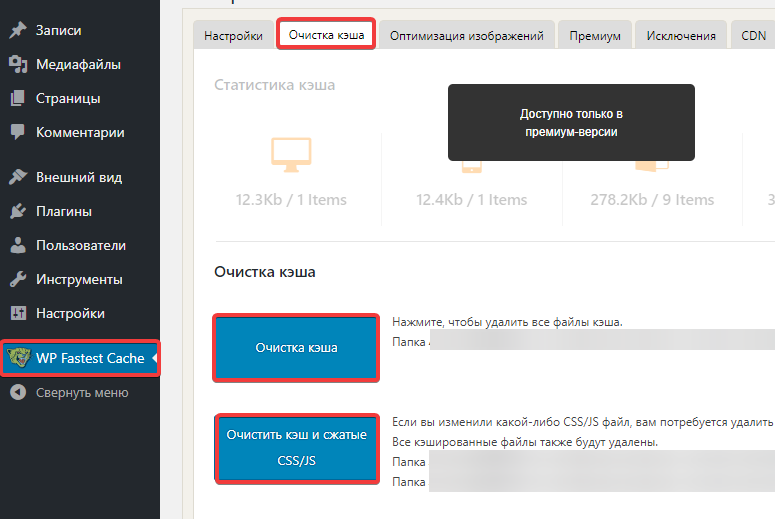Screen dimensions: 775x519
Task: Click the Статистика кэша heading
Action: (x=274, y=85)
